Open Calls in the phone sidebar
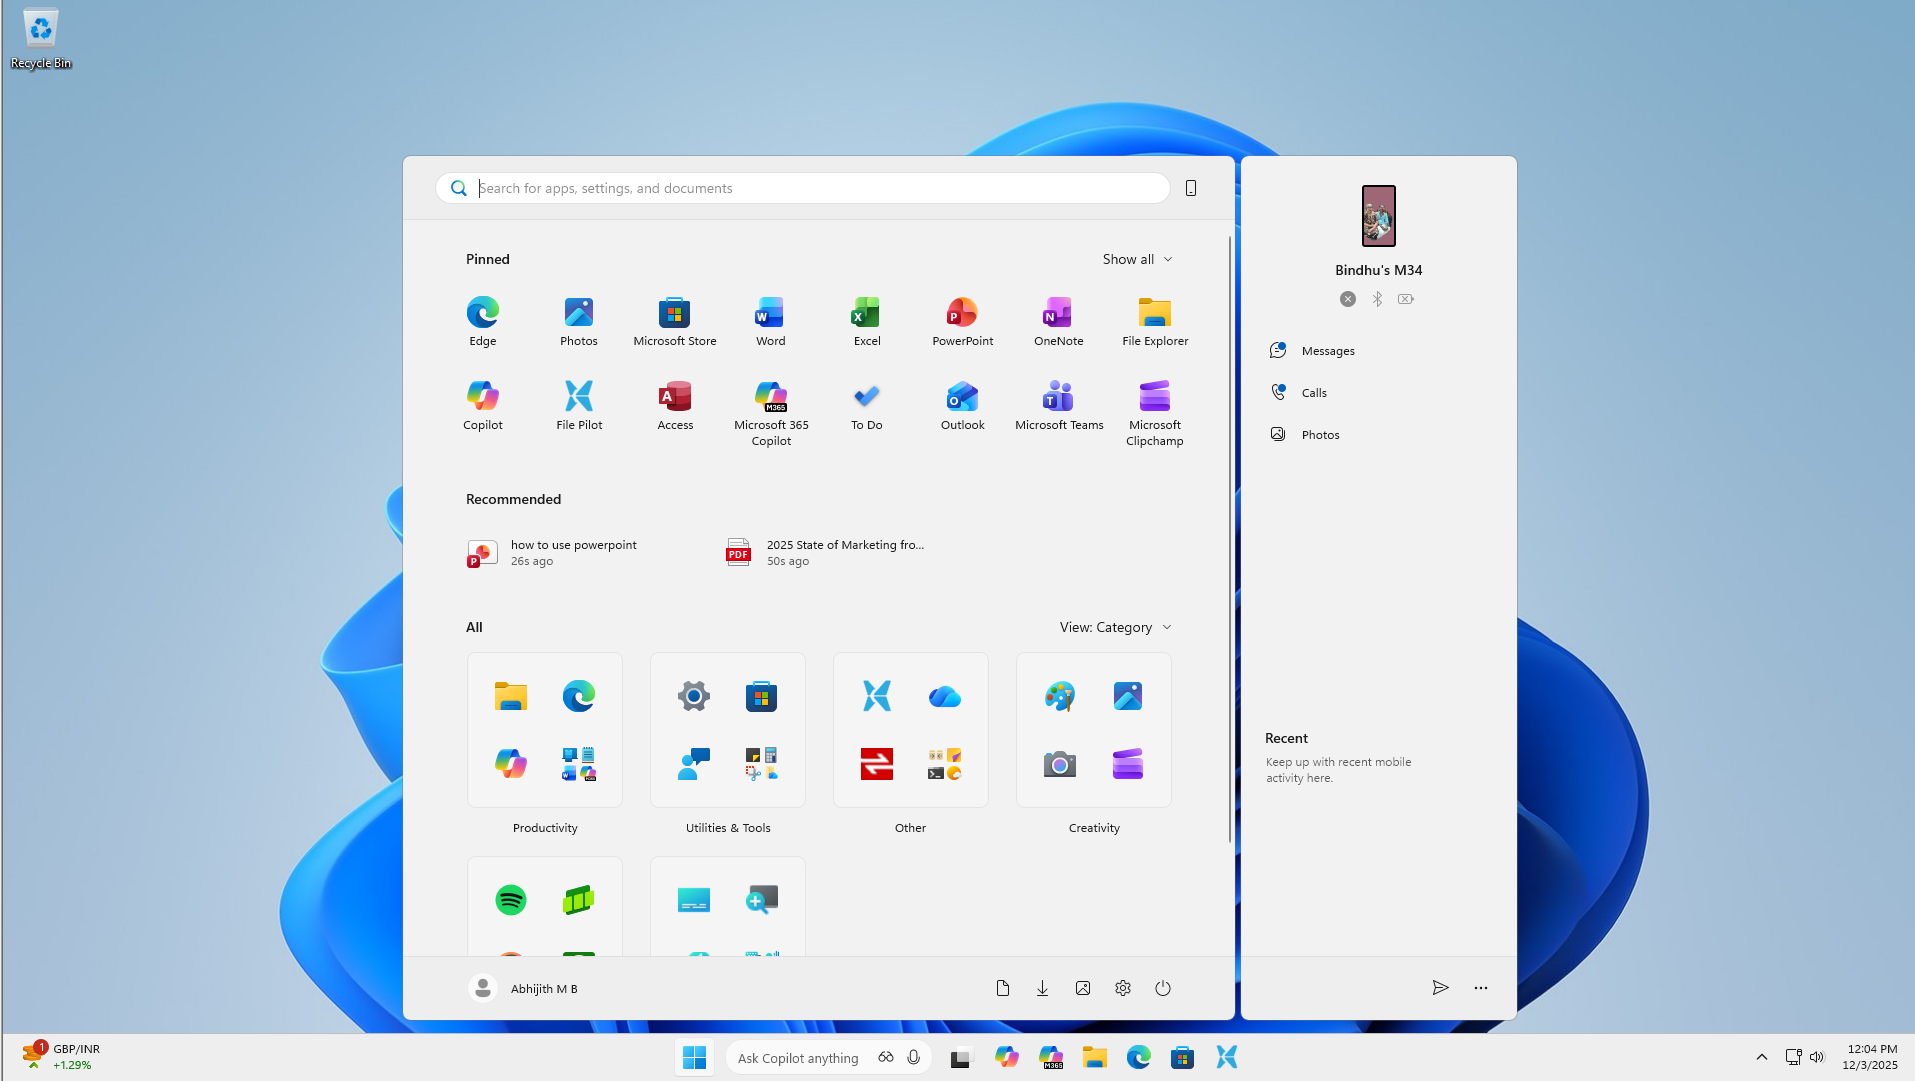Screen dimensions: 1915x1081 tap(1313, 392)
